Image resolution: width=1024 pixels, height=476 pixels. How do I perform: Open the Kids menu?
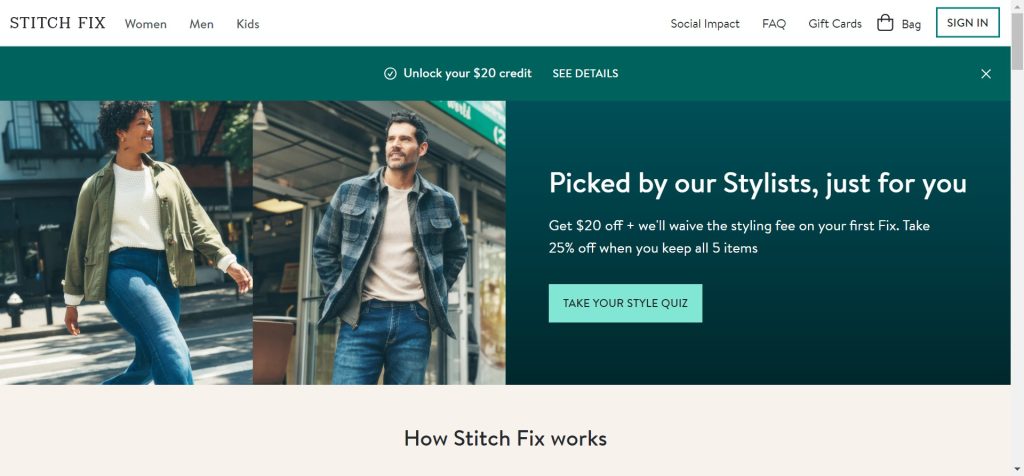tap(248, 24)
